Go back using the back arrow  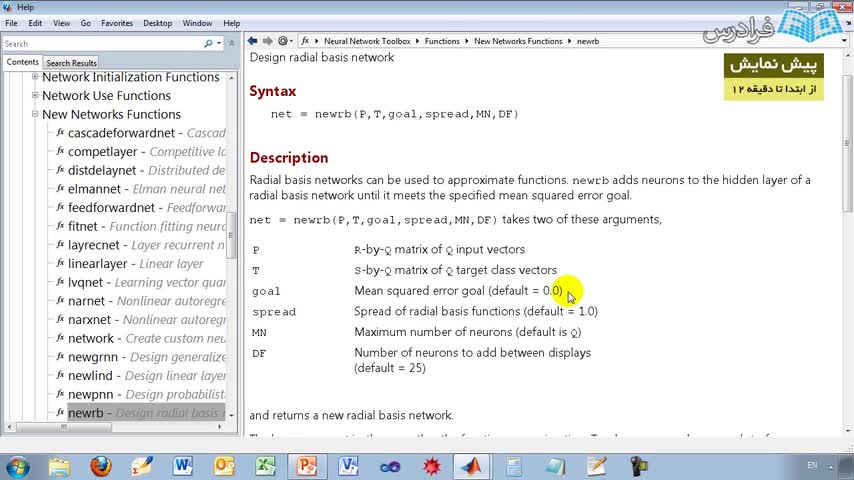(252, 41)
